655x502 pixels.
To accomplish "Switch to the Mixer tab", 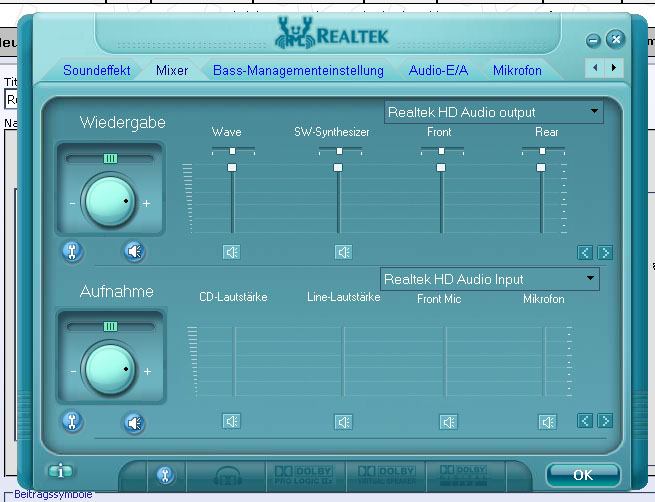I will click(172, 70).
